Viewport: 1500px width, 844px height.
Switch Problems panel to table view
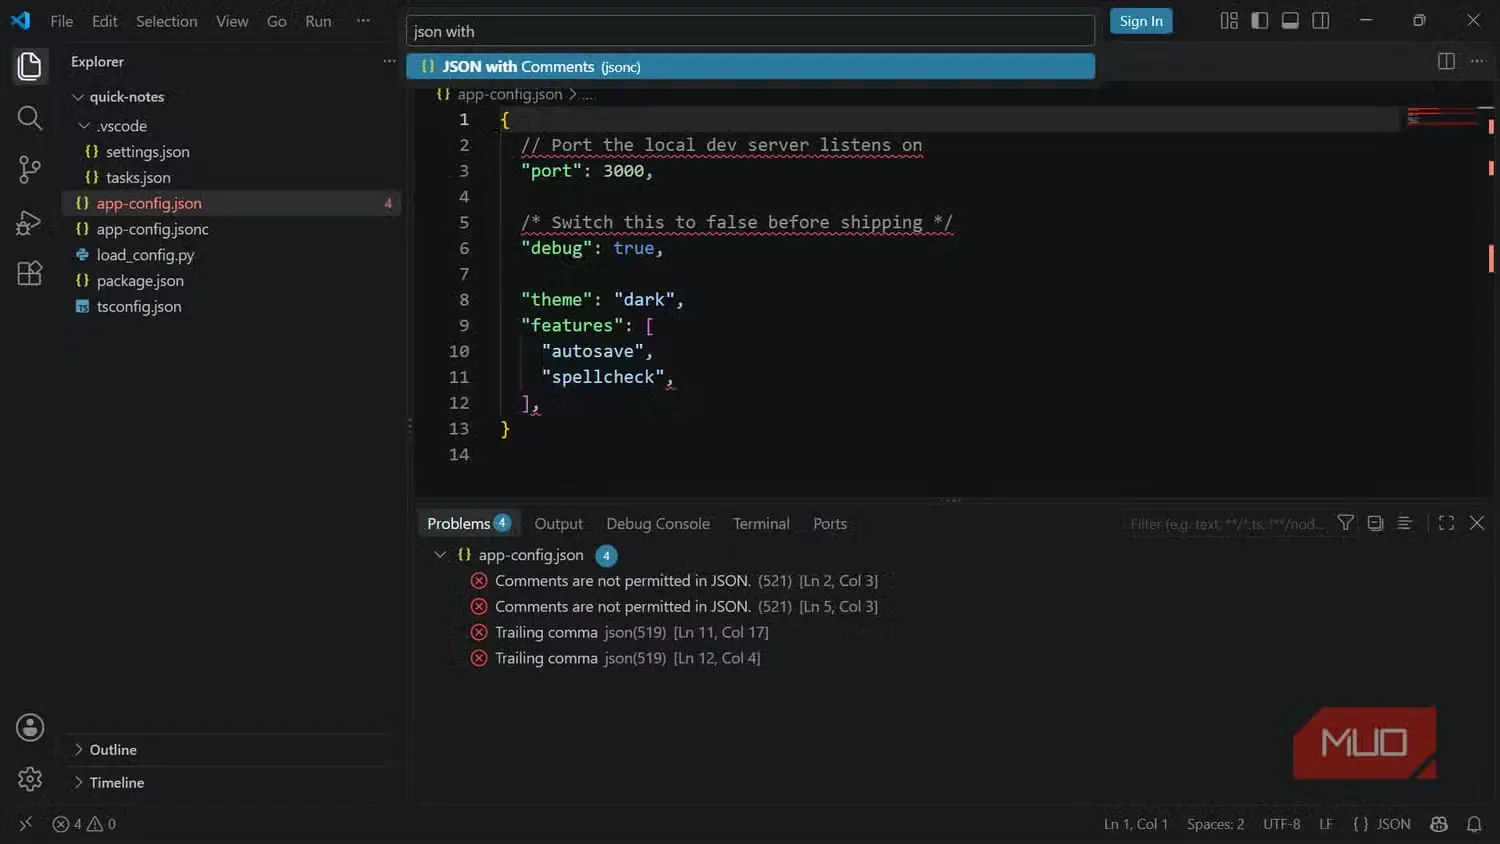(x=1405, y=523)
